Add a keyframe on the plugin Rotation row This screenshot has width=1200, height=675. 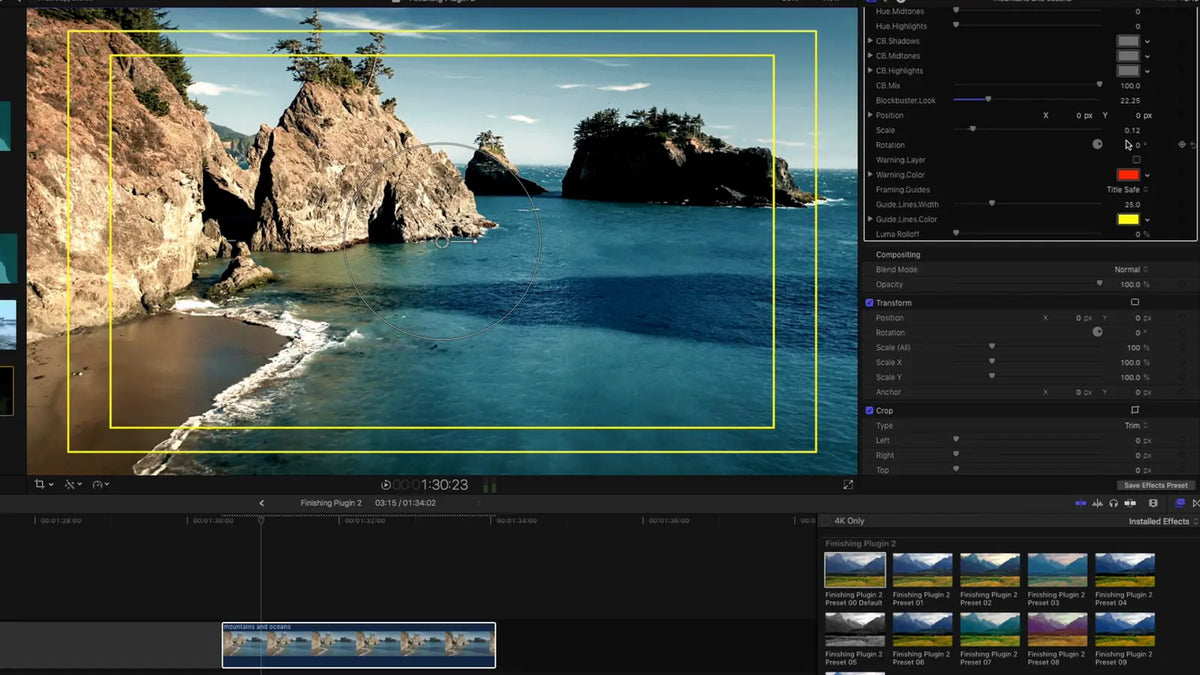point(1182,144)
